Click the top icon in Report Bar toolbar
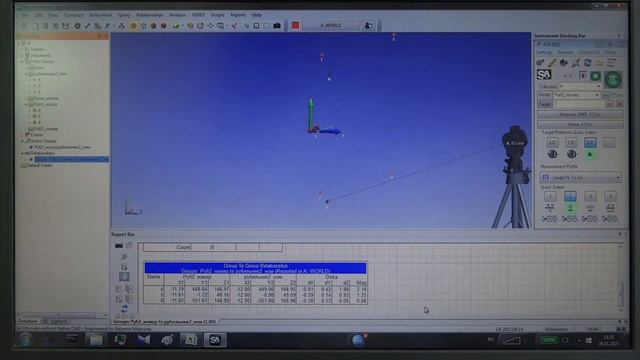The image size is (640, 360). (x=119, y=246)
